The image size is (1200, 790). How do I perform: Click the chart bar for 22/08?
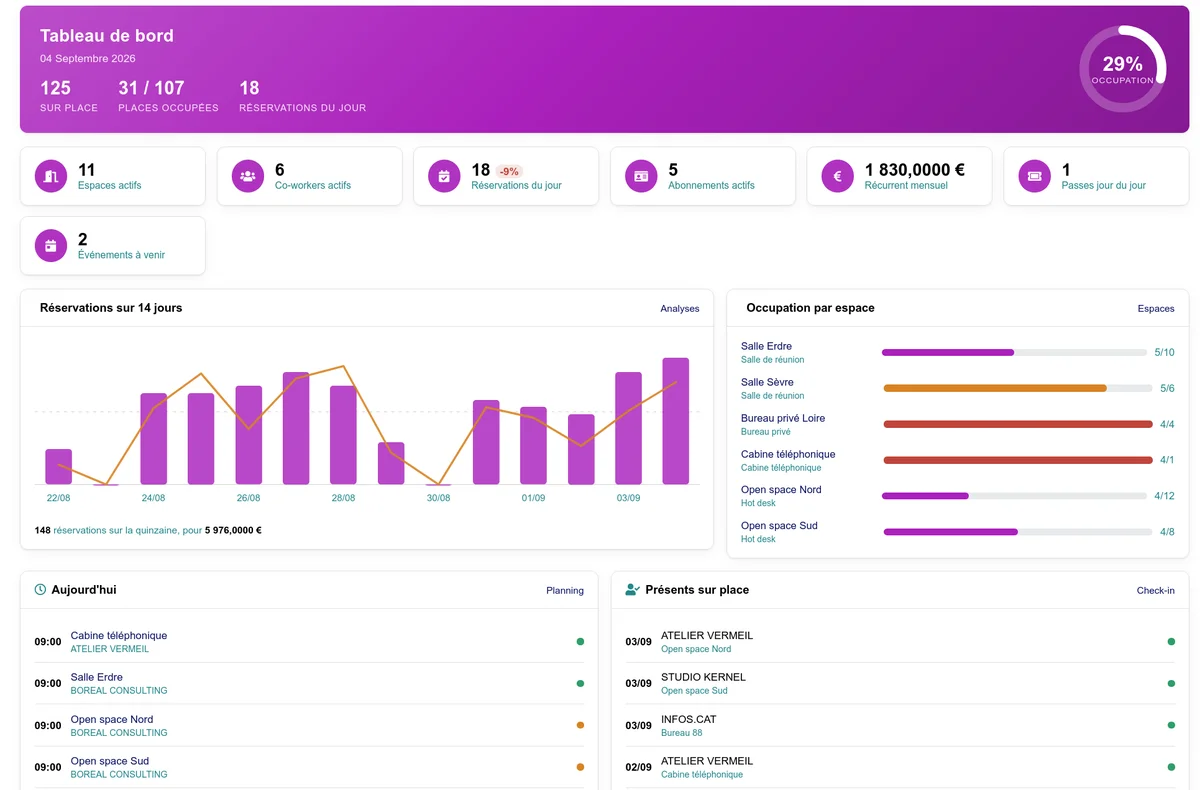click(x=59, y=467)
